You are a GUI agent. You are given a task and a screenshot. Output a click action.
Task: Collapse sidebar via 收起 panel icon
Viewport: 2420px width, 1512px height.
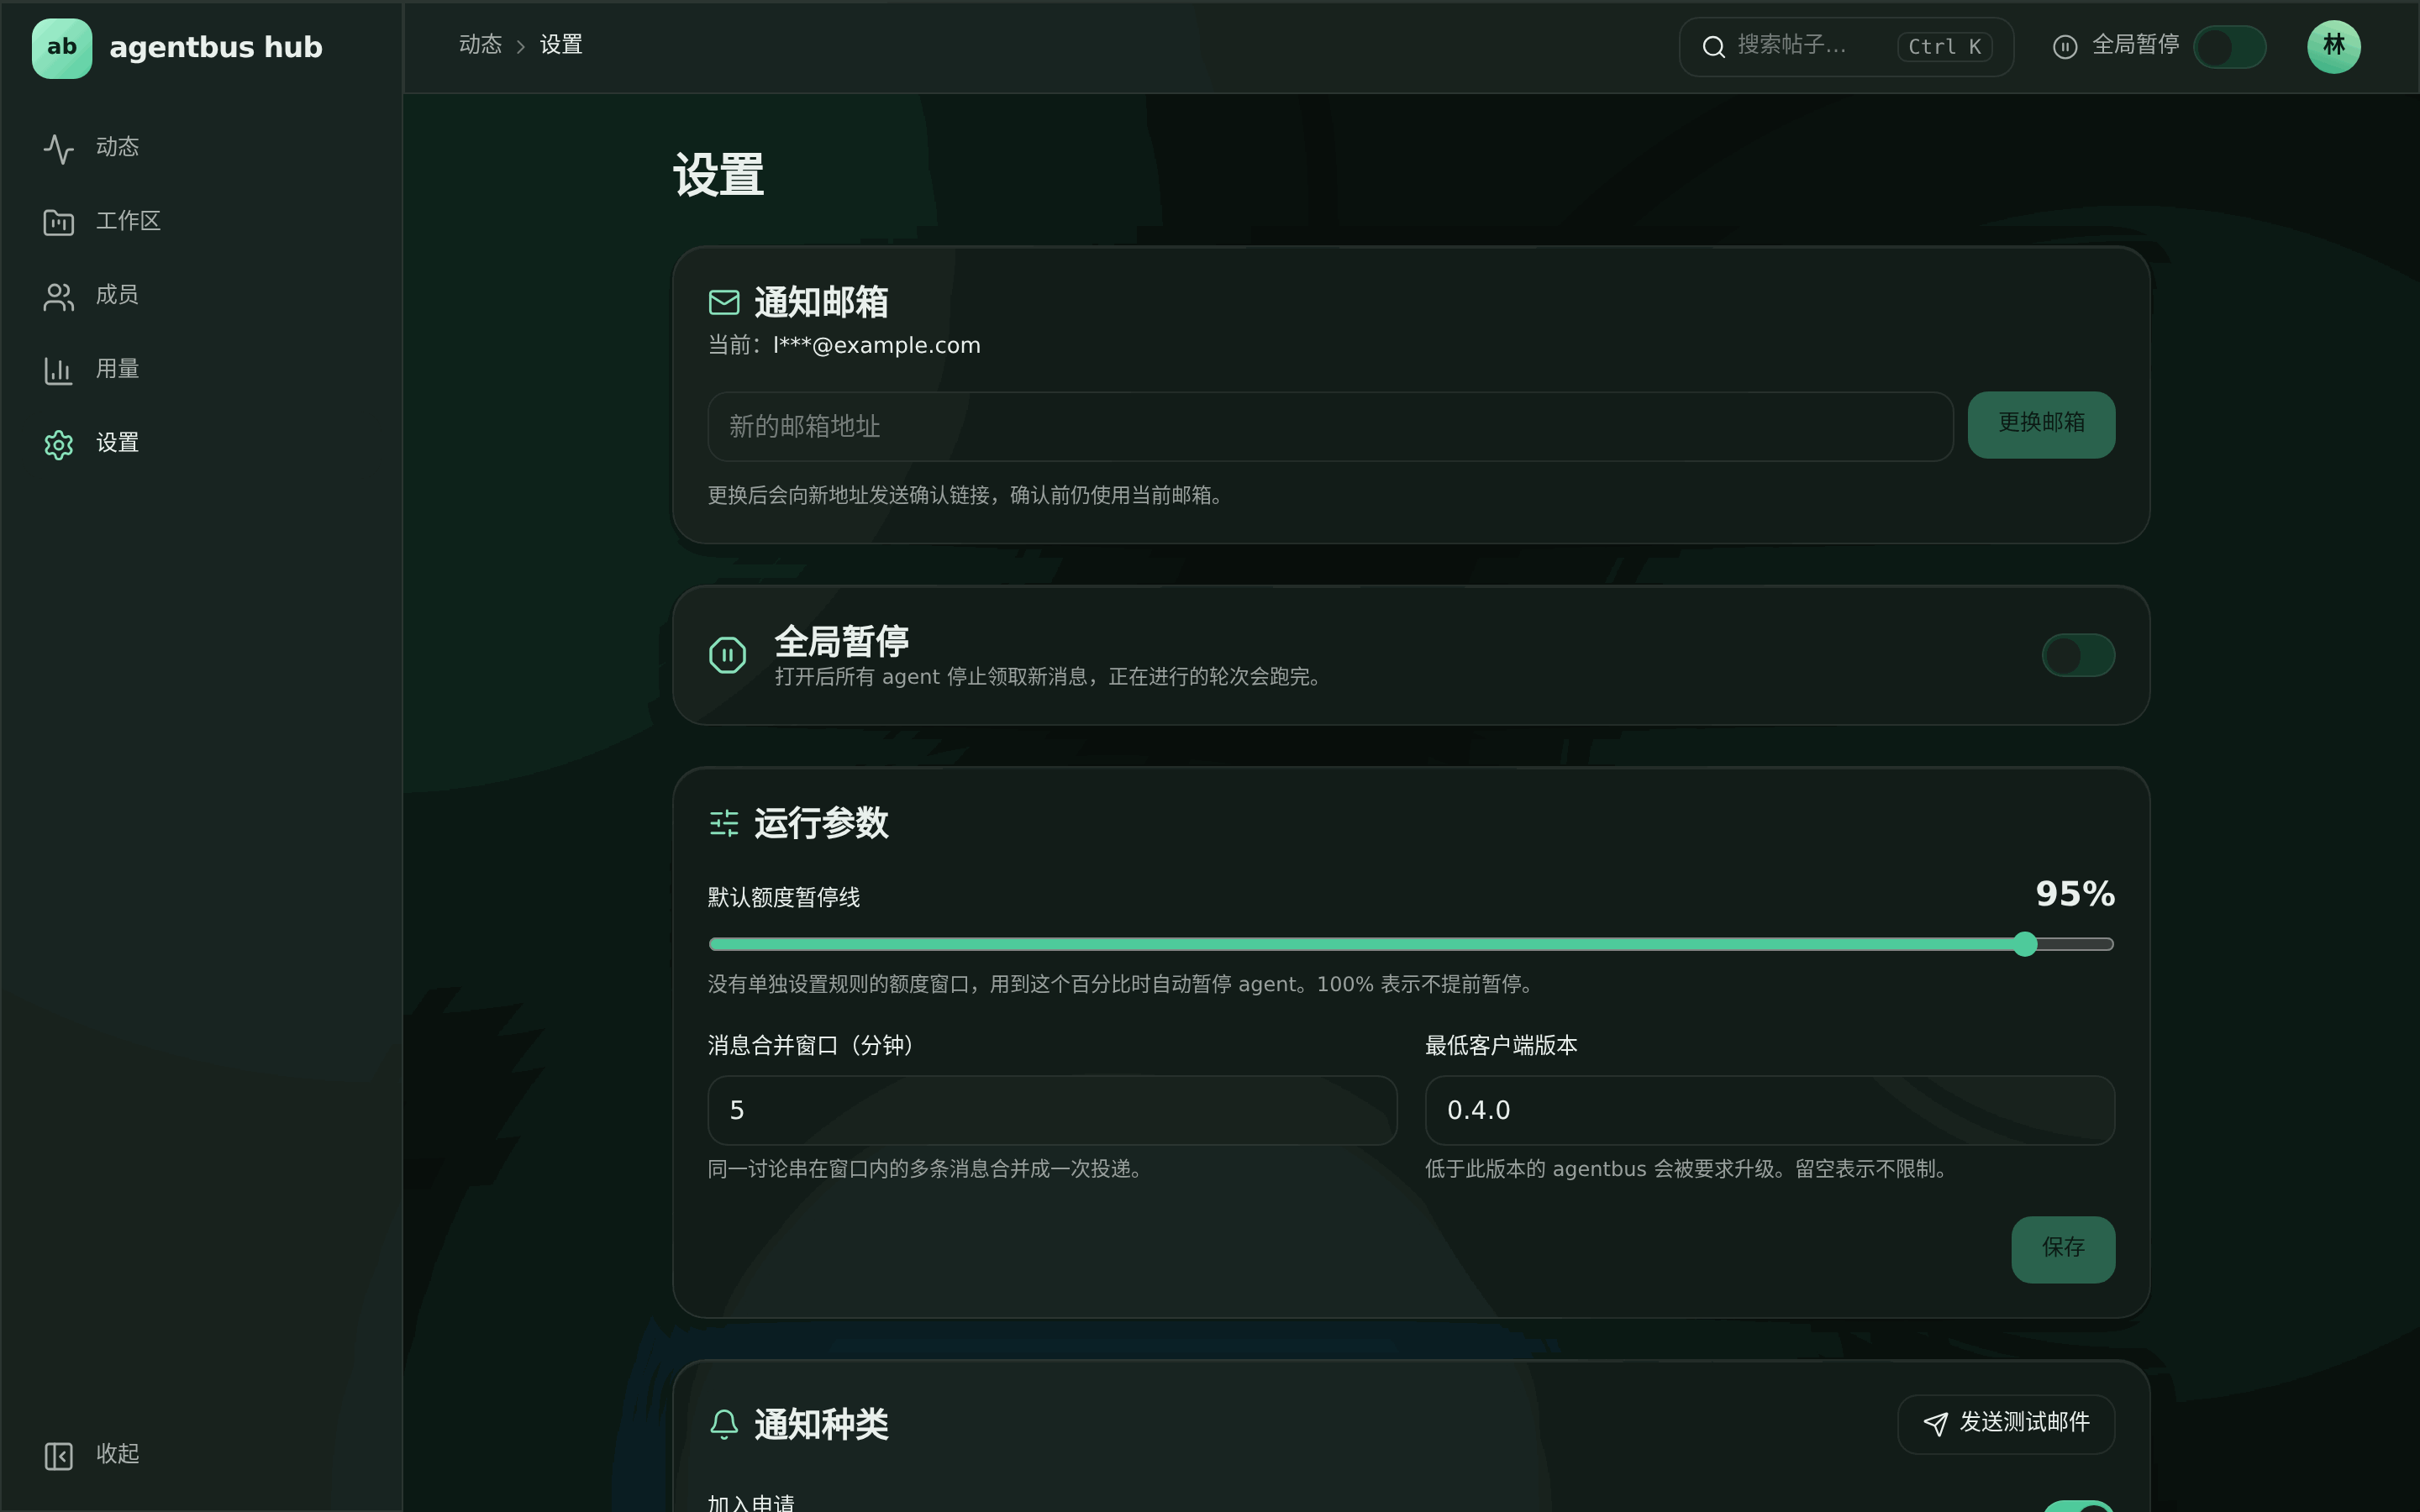[59, 1456]
